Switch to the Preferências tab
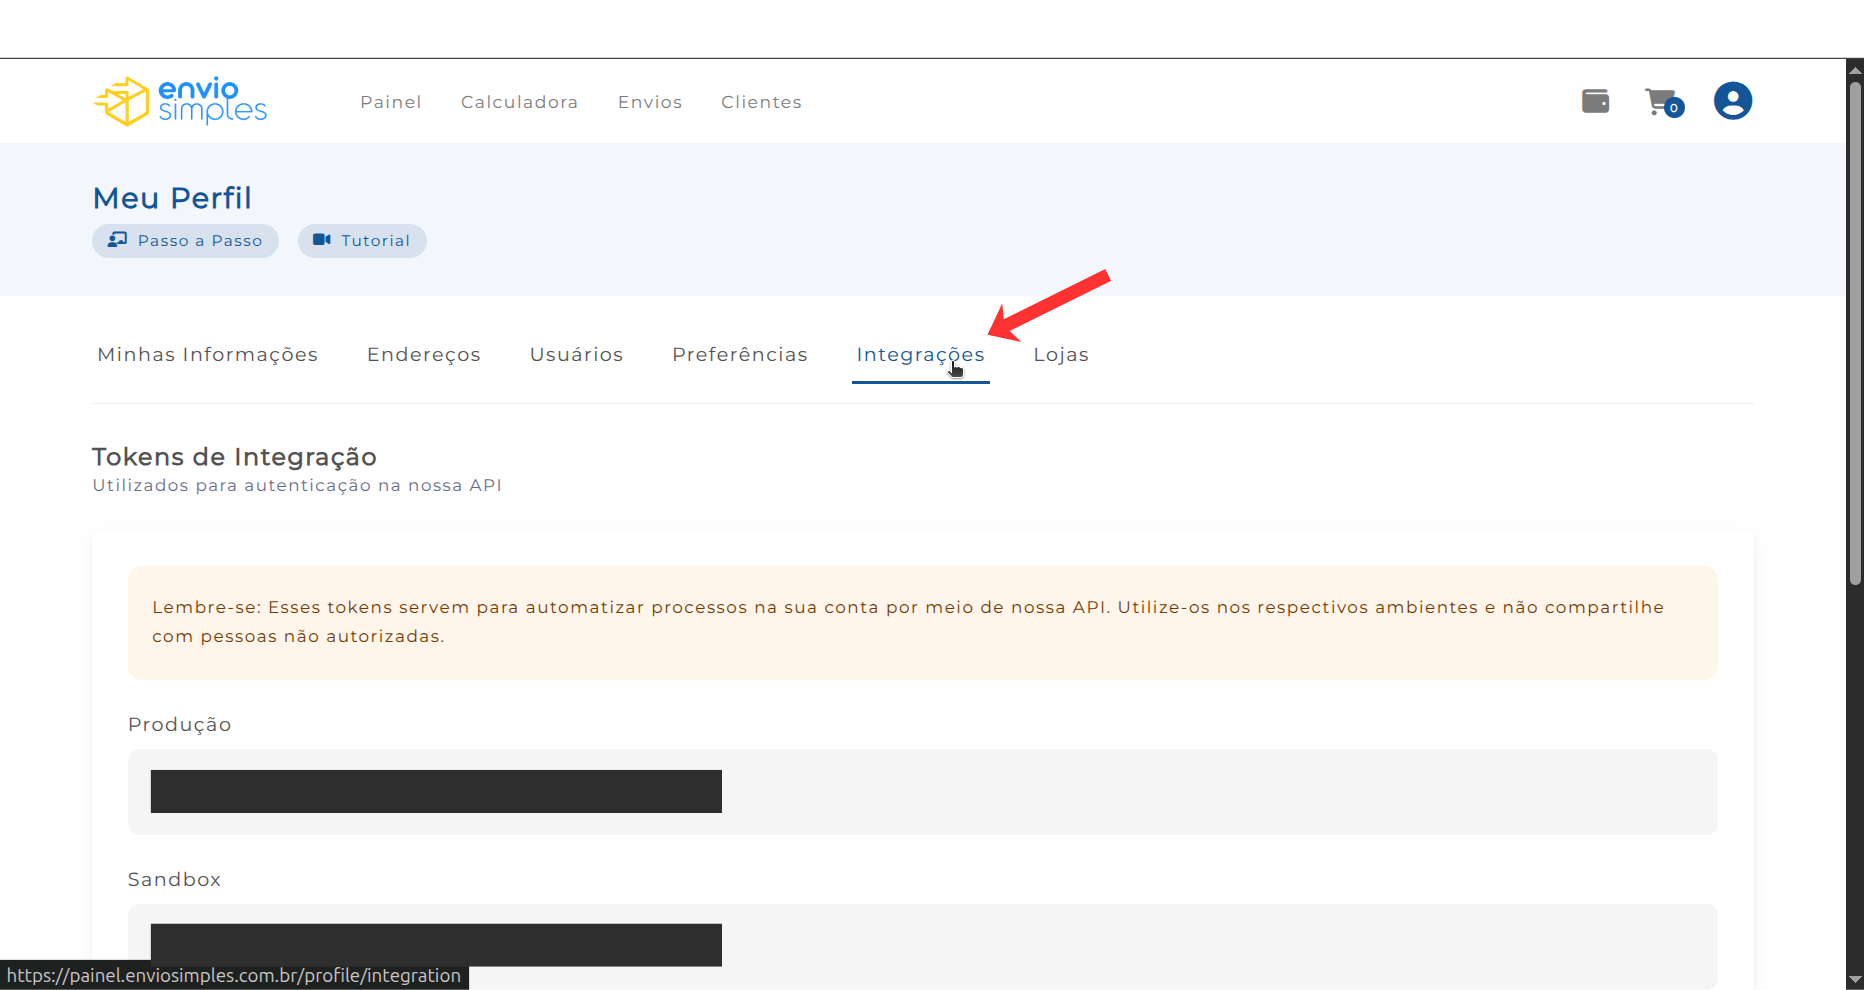 [739, 355]
